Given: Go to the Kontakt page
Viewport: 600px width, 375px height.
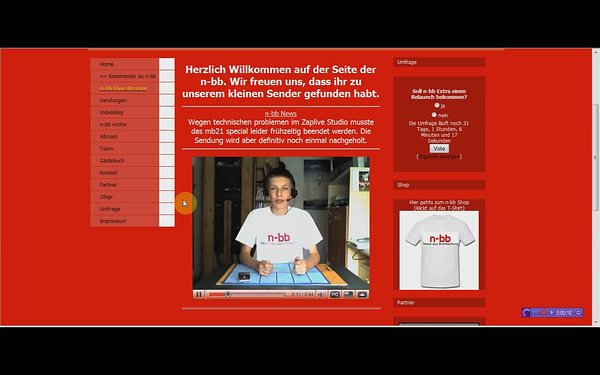Looking at the screenshot, I should (x=125, y=173).
